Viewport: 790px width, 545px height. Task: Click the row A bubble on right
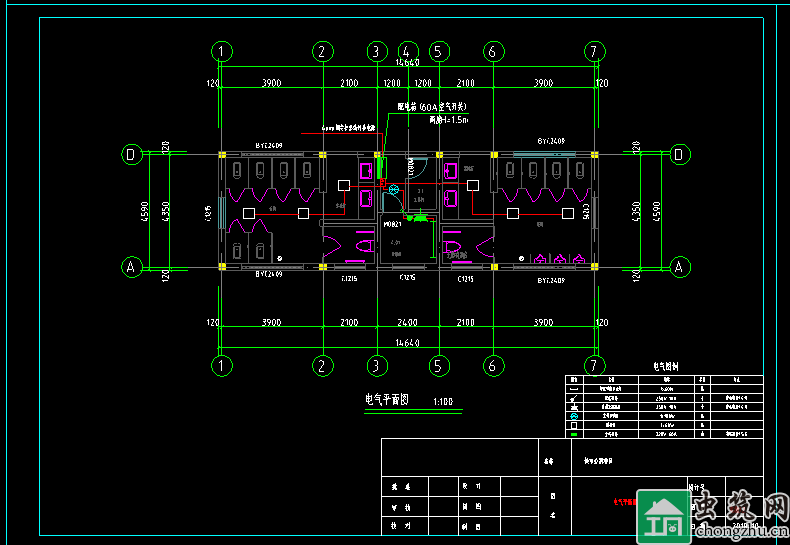(679, 267)
